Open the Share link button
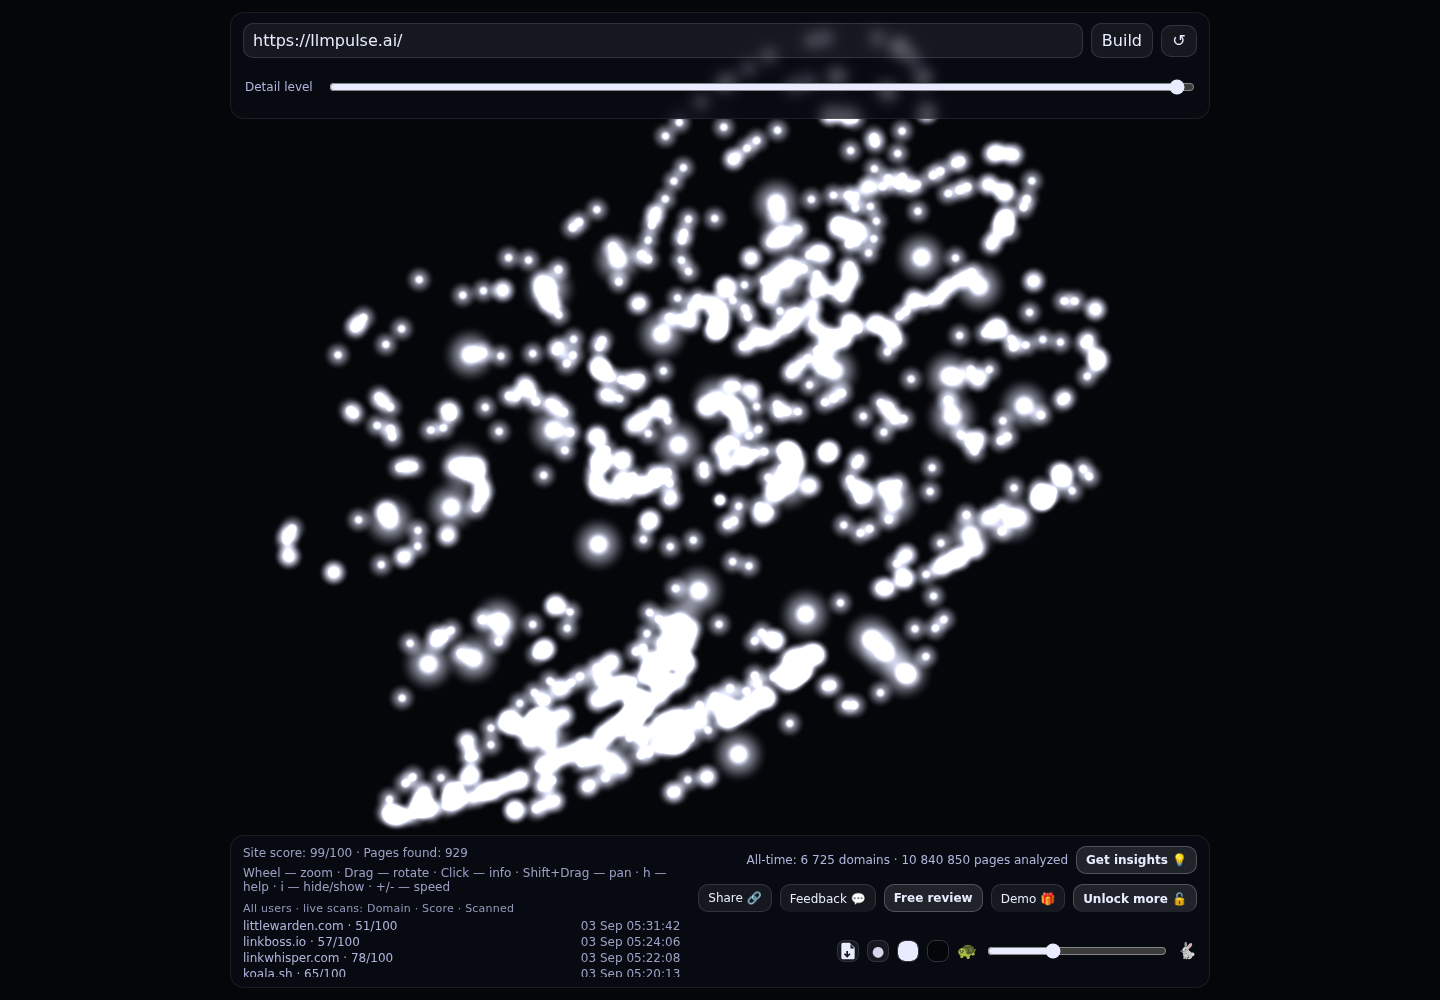The width and height of the screenshot is (1440, 1000). pos(735,898)
